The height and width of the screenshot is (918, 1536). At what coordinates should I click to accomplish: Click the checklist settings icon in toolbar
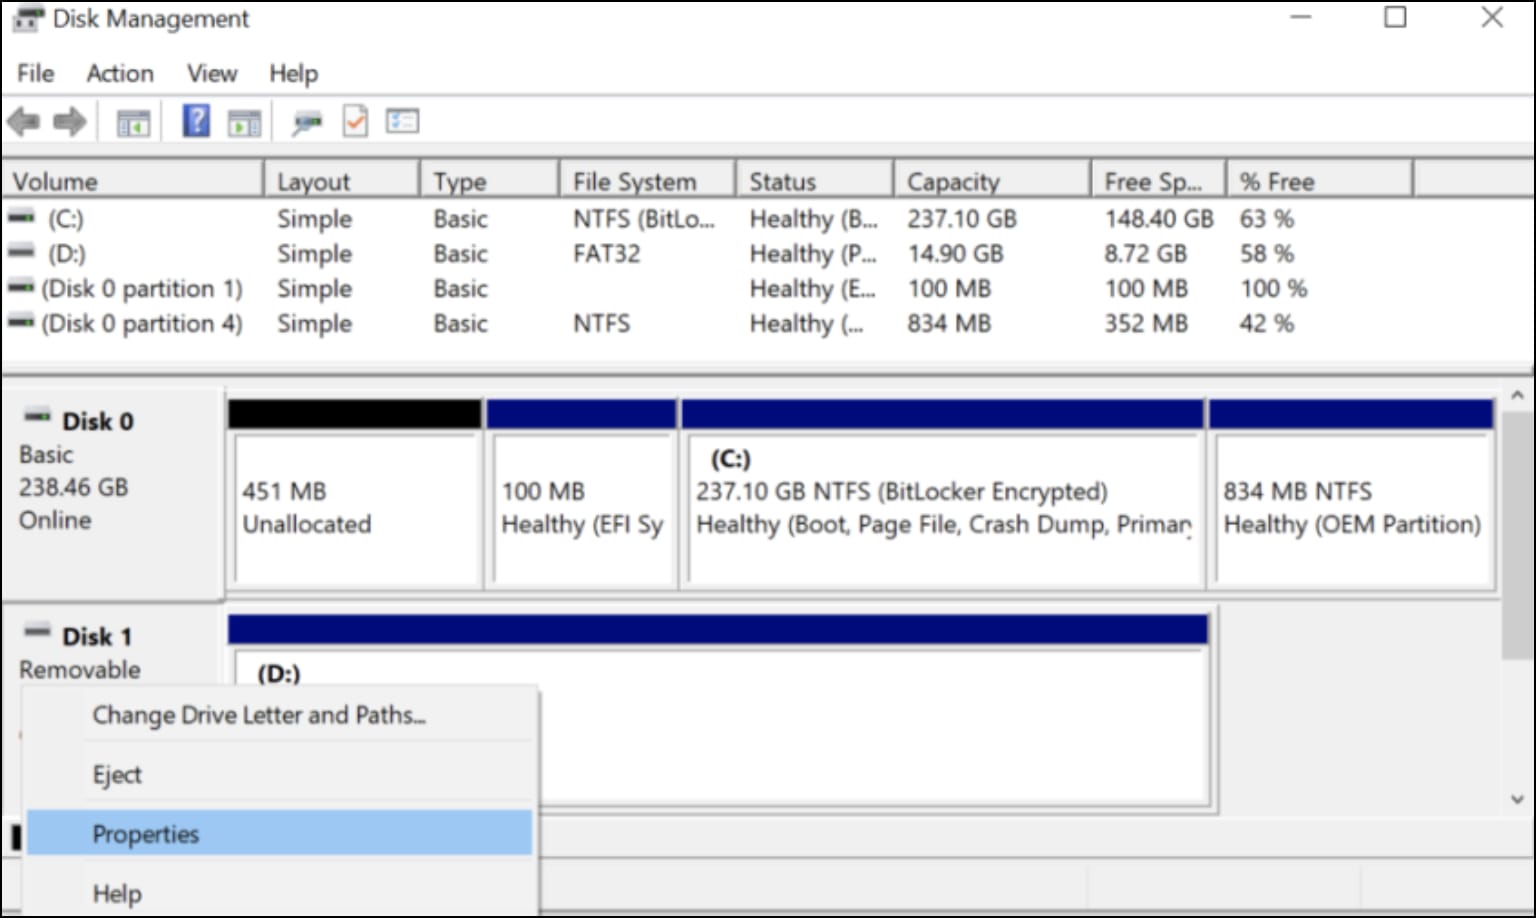pos(402,122)
